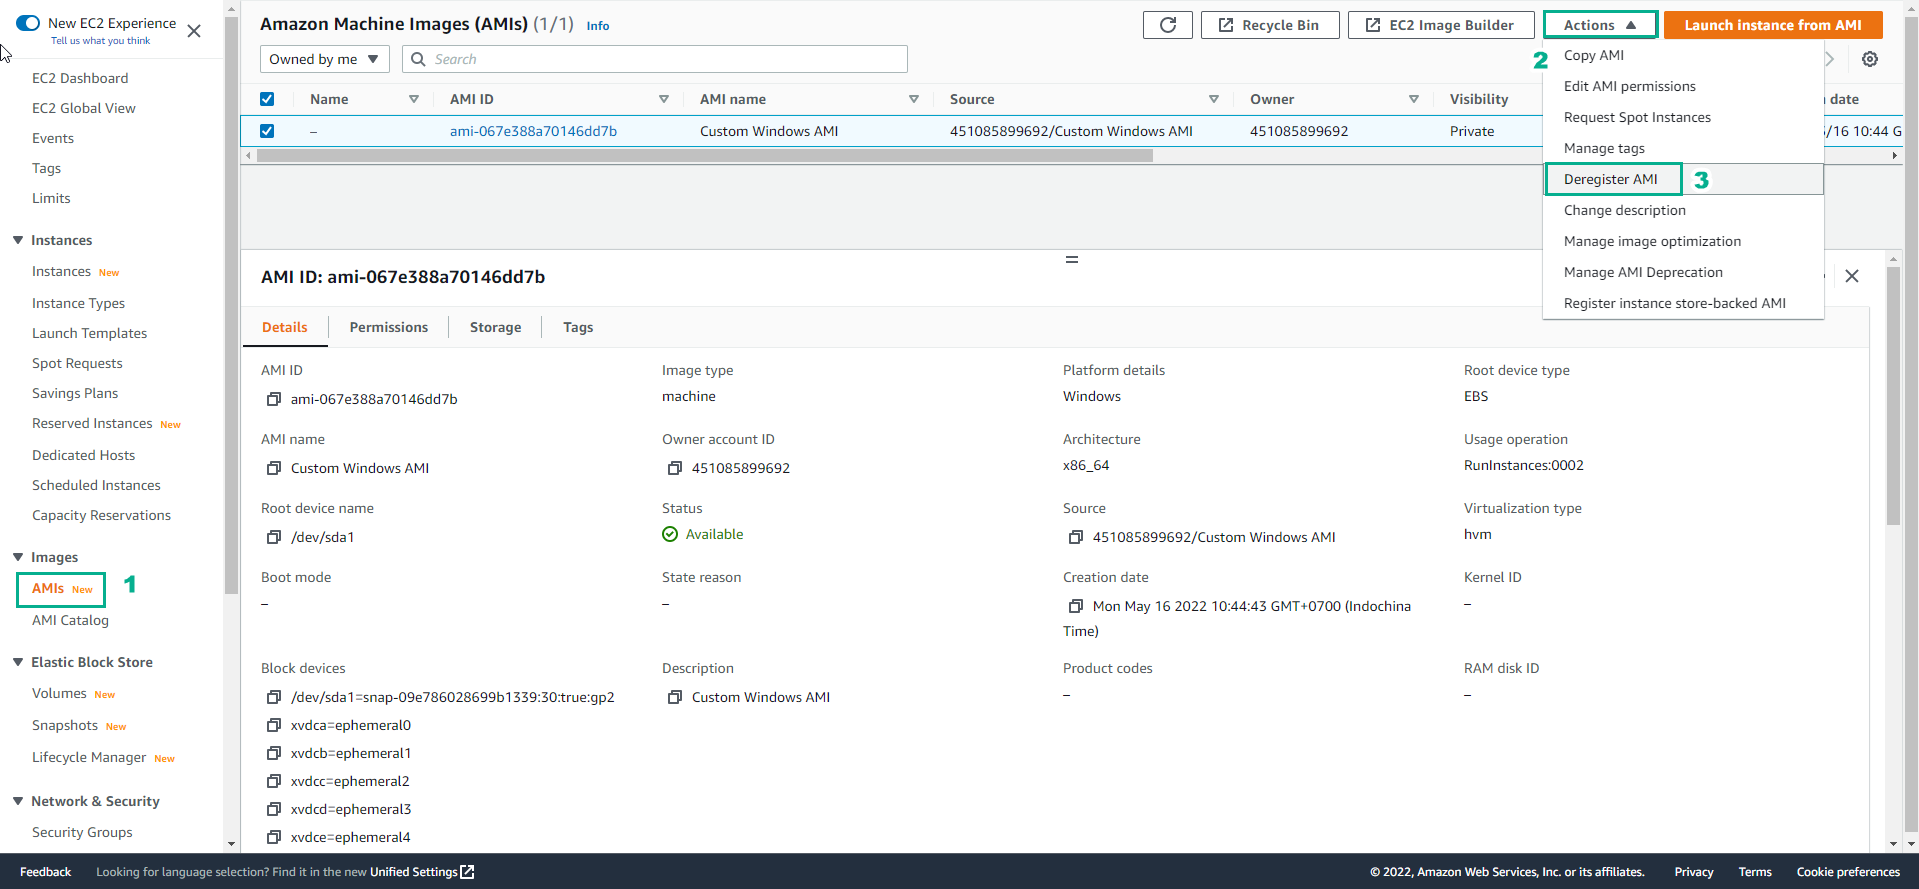The width and height of the screenshot is (1919, 889).
Task: Click the refresh AMI list icon
Action: (x=1167, y=25)
